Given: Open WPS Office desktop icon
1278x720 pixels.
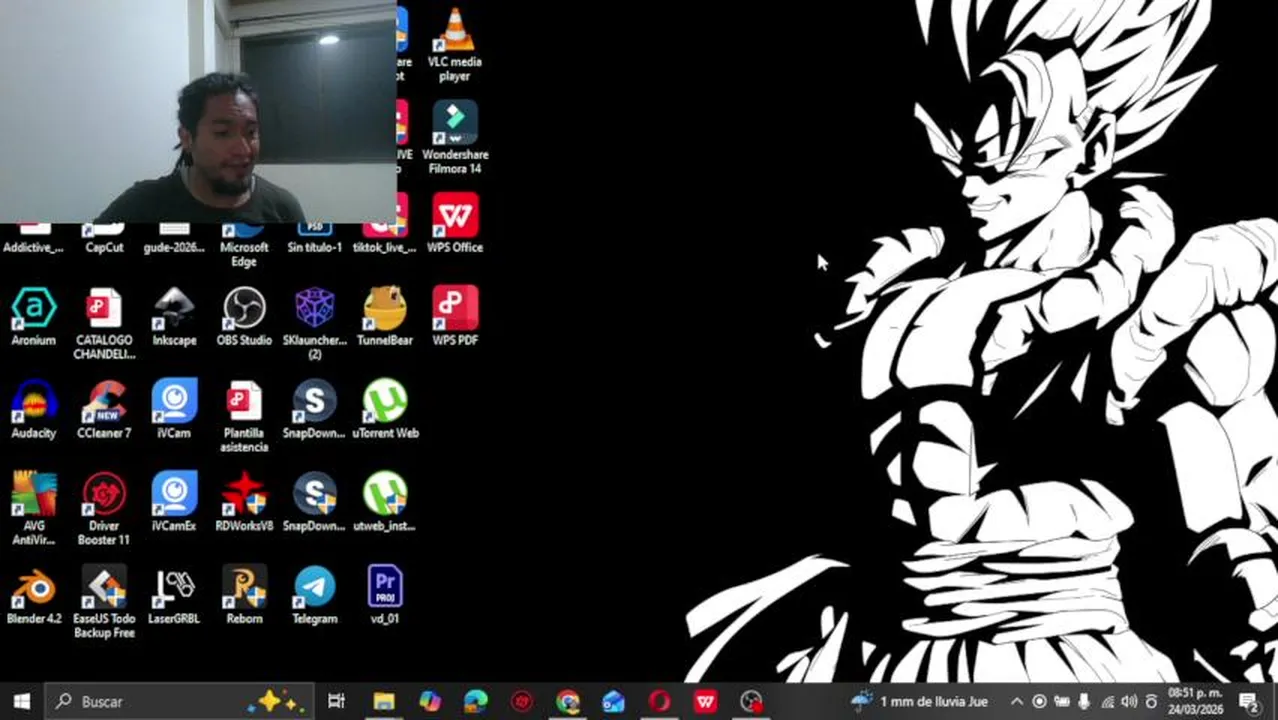Looking at the screenshot, I should coord(455,224).
